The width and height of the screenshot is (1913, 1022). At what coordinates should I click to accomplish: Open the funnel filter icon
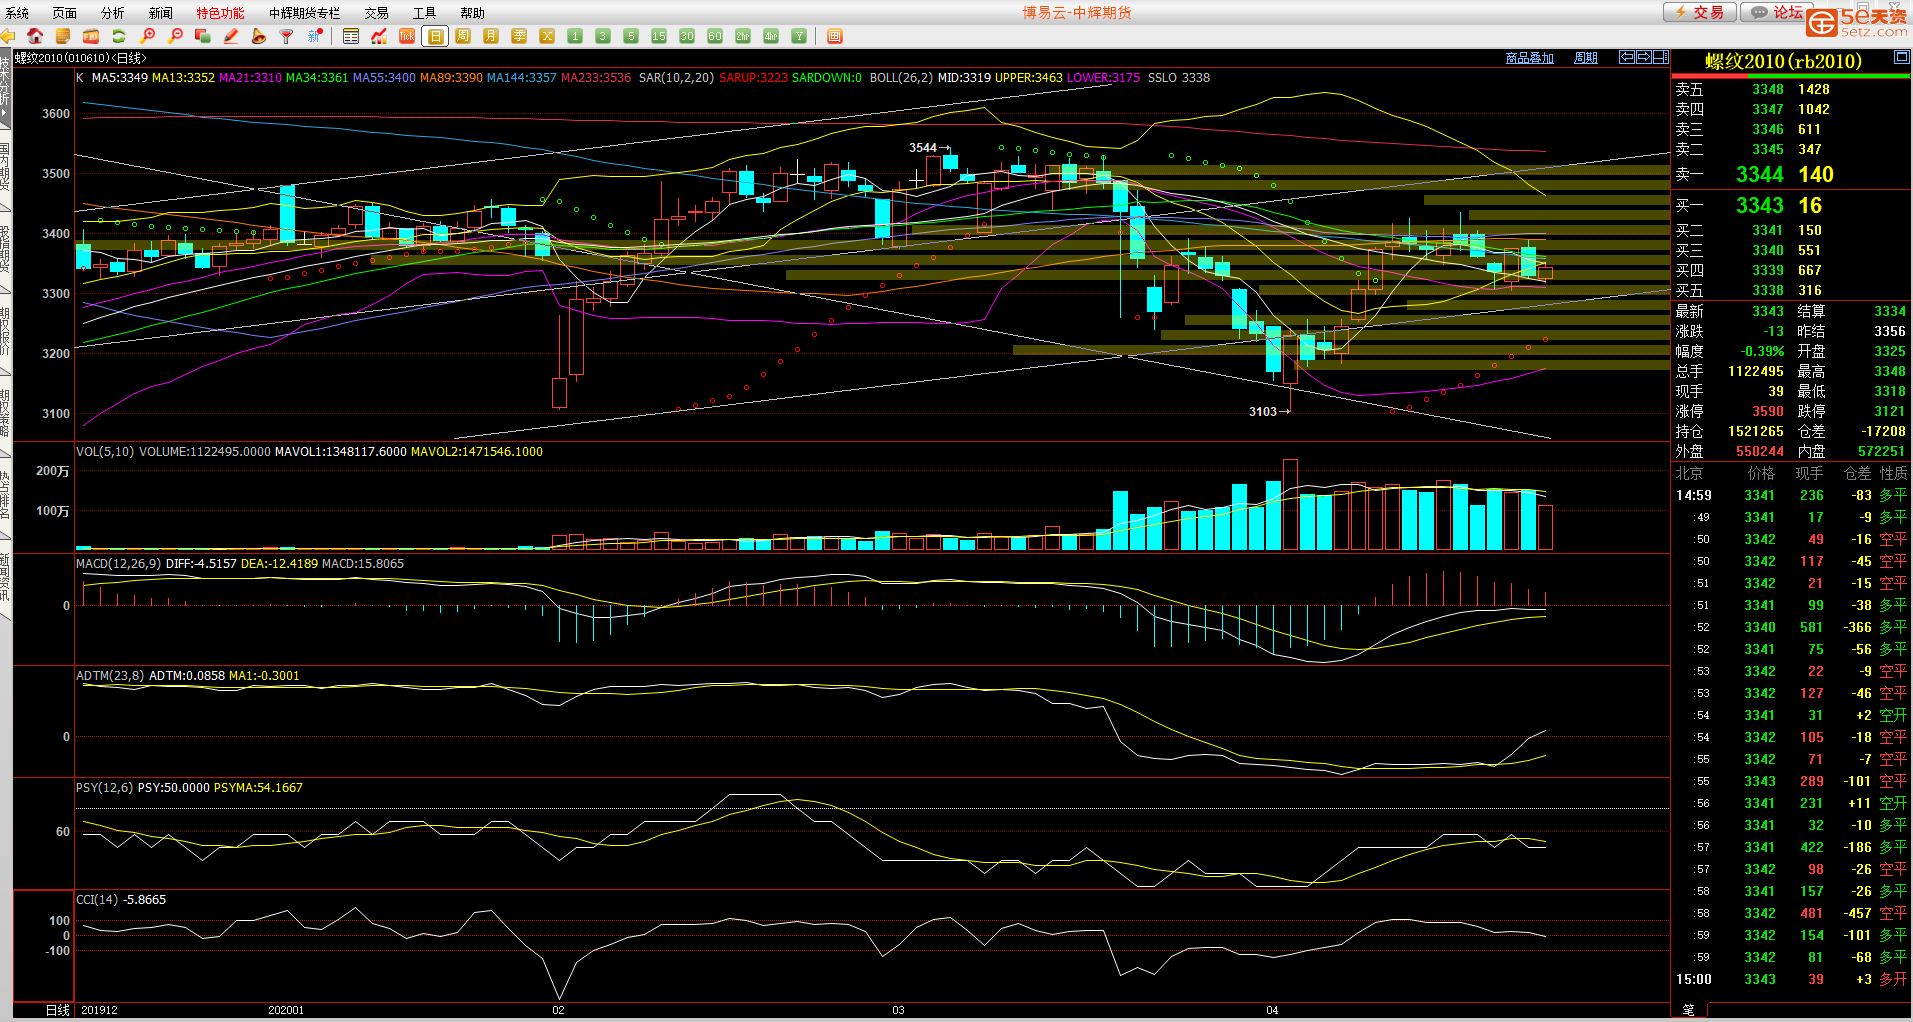287,36
